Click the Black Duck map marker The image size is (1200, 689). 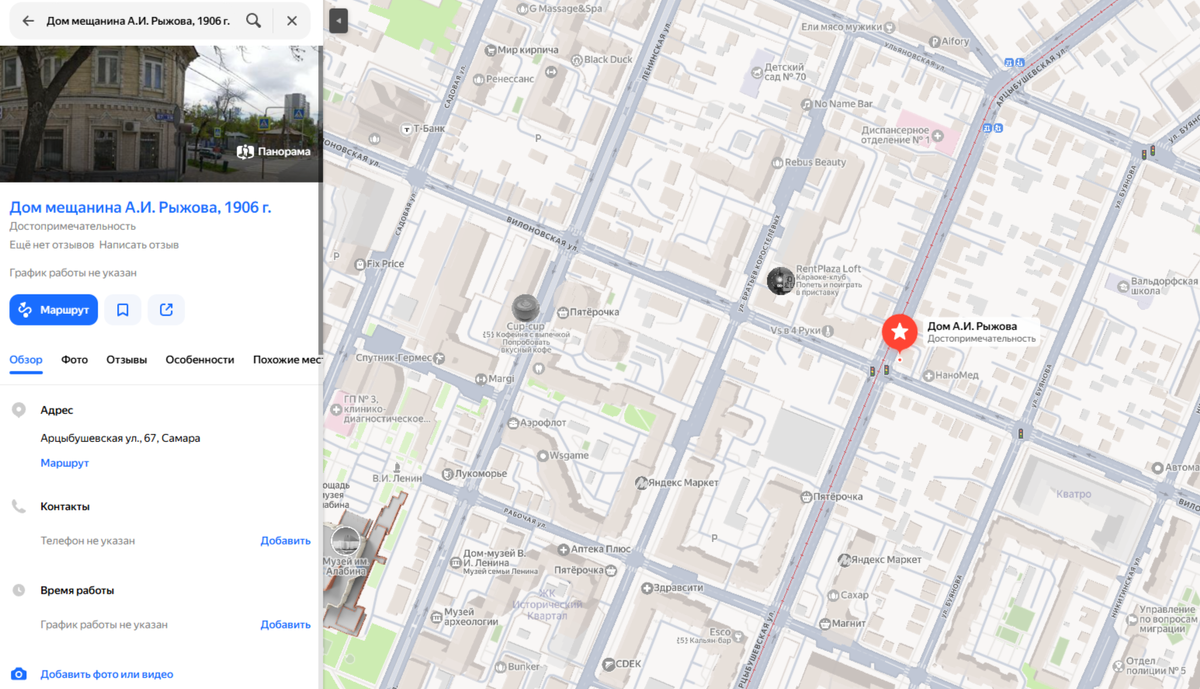pyautogui.click(x=577, y=59)
